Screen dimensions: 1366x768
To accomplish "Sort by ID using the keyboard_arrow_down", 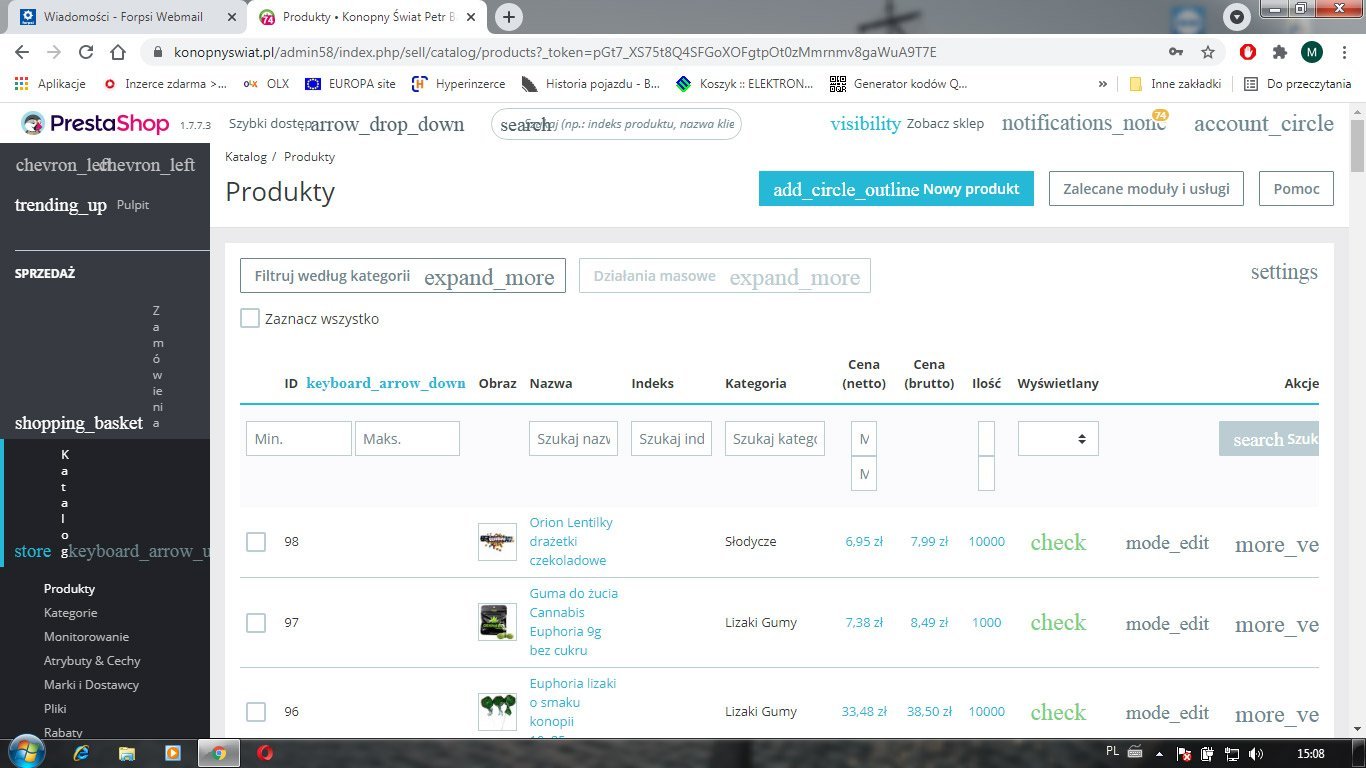I will [386, 383].
